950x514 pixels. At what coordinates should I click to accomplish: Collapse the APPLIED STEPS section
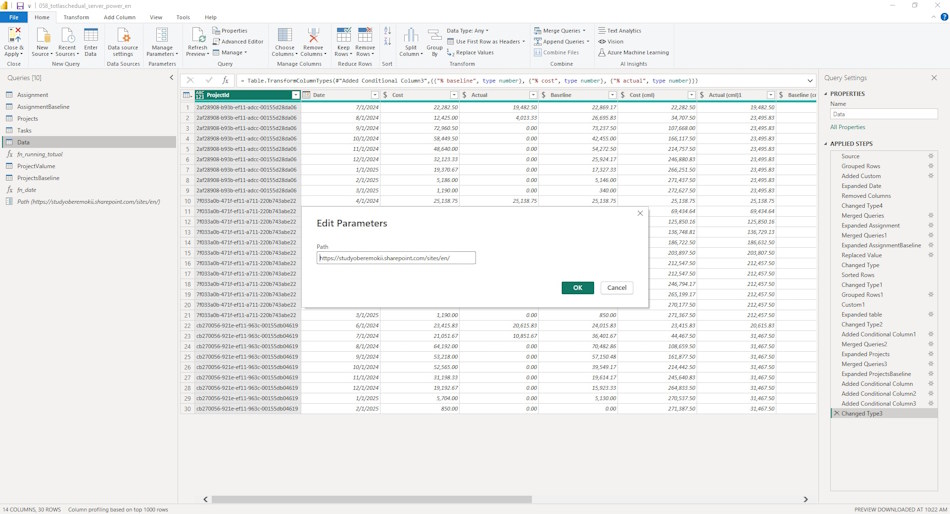click(x=826, y=144)
